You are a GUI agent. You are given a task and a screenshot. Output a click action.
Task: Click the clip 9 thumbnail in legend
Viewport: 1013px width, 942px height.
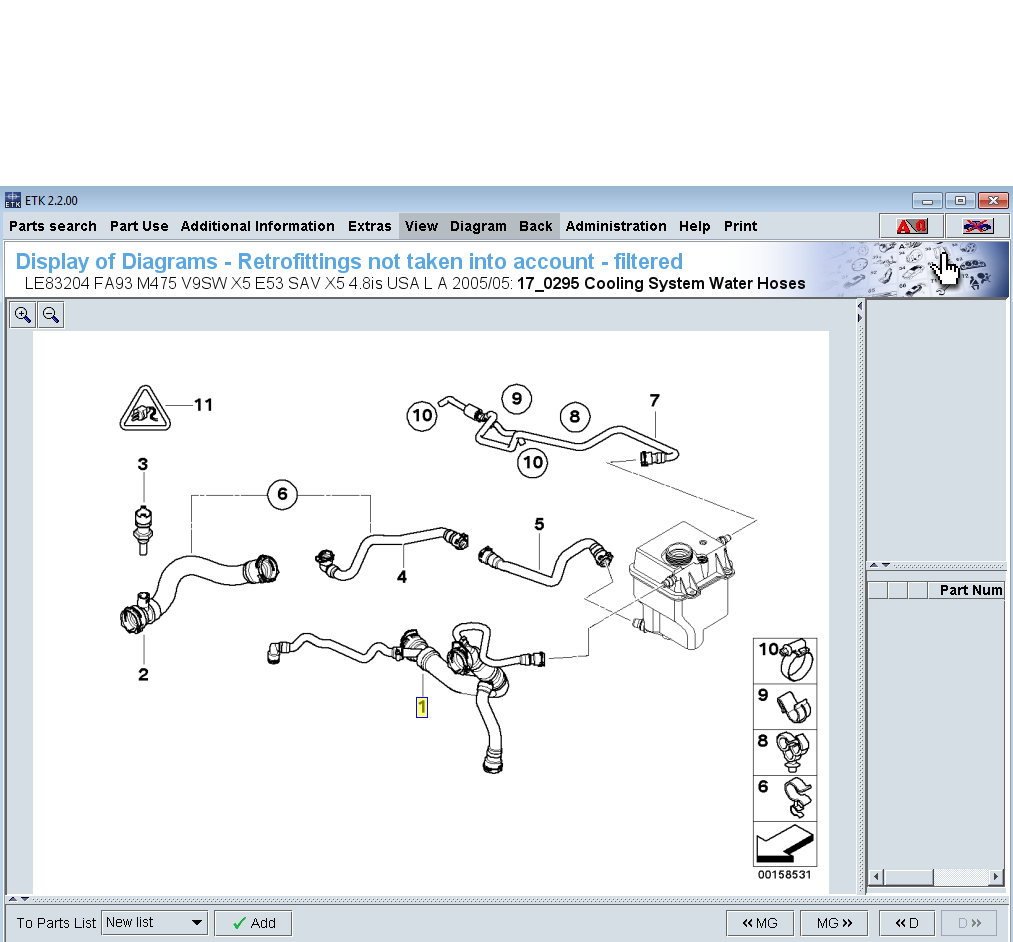785,706
